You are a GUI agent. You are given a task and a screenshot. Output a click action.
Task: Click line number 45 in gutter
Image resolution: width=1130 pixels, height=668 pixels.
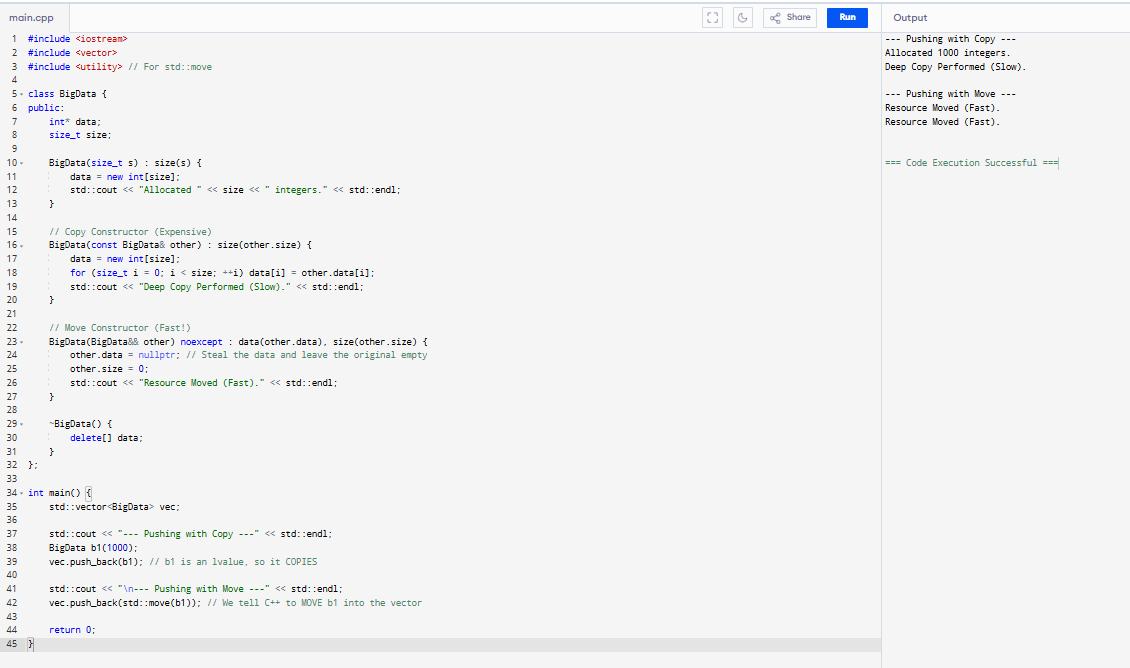12,644
